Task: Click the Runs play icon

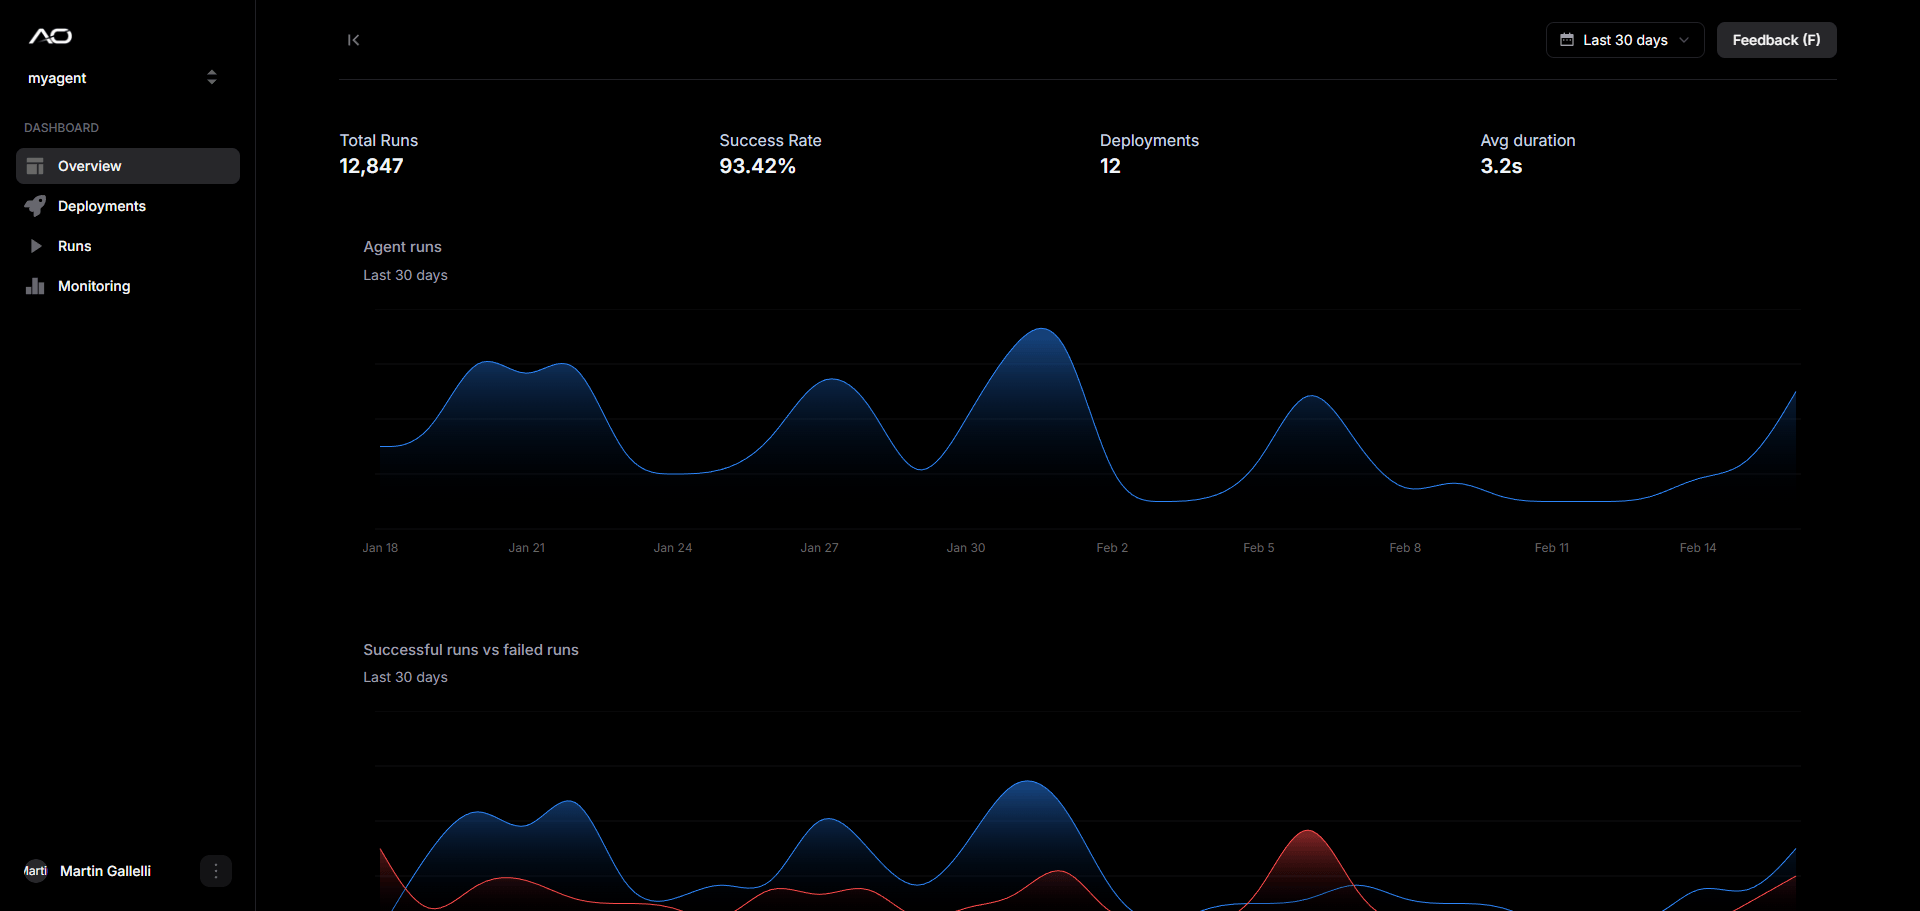Action: [x=35, y=246]
